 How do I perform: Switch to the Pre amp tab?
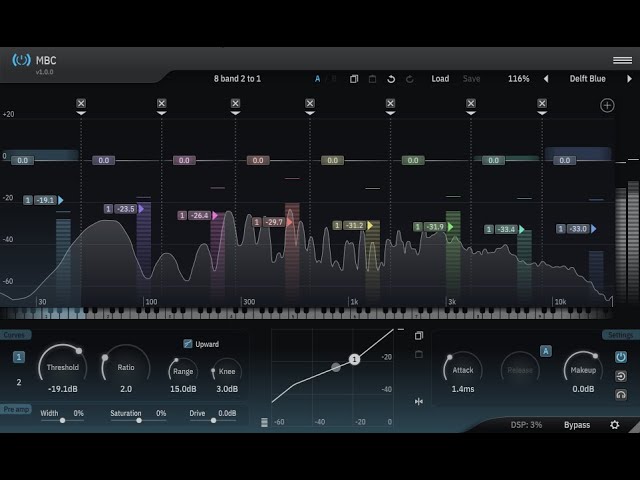click(16, 409)
